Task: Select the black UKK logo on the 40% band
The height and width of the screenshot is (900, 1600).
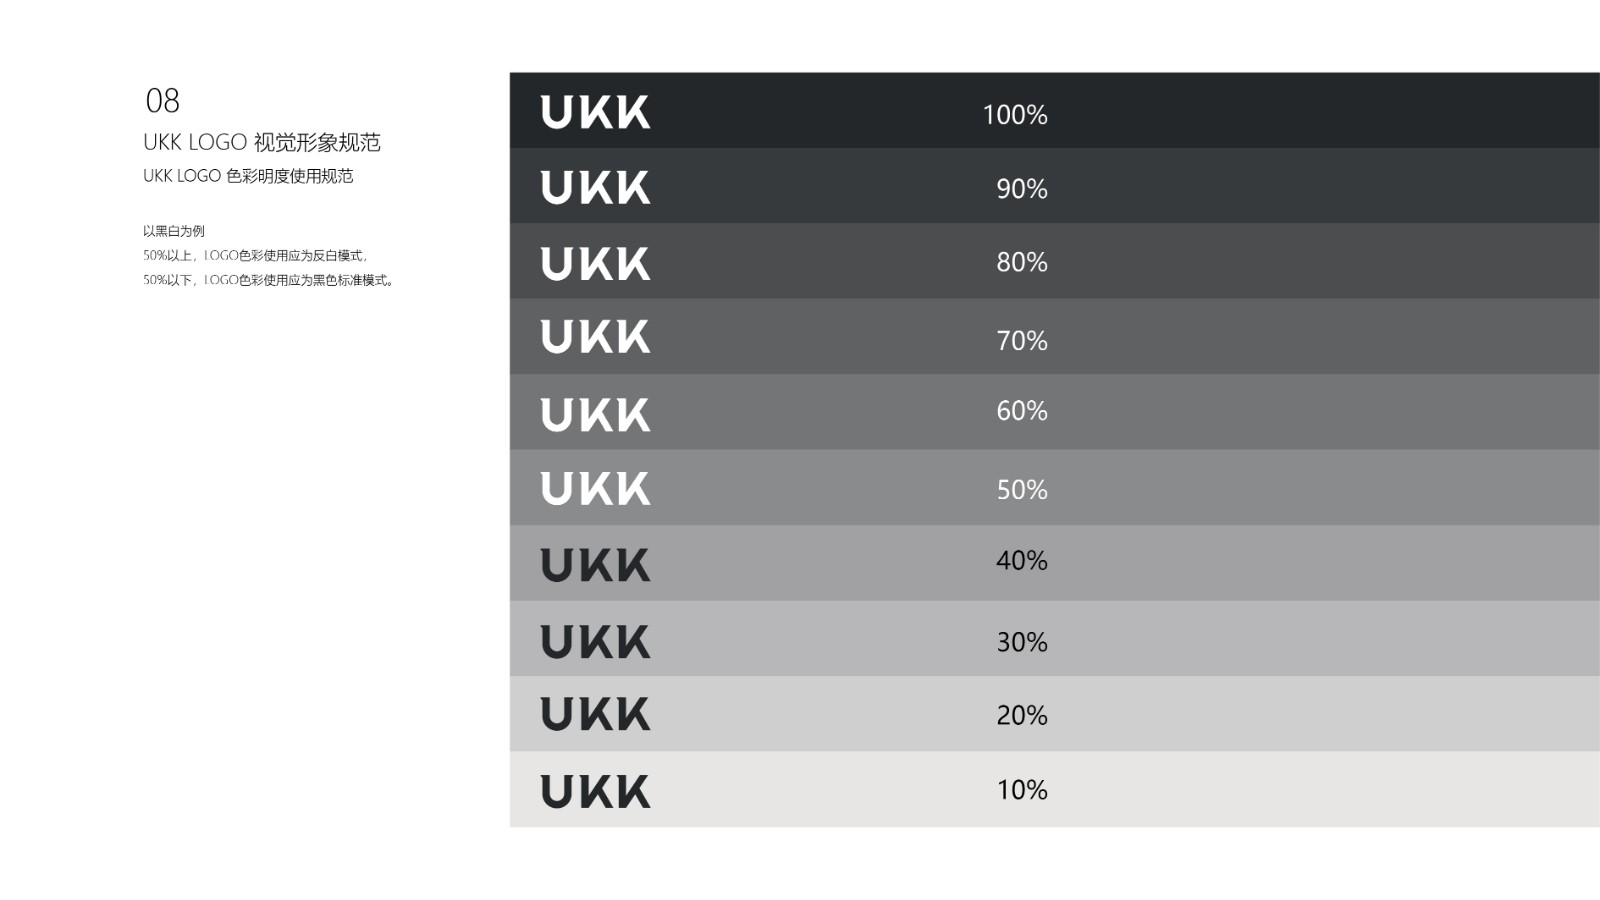Action: tap(595, 565)
